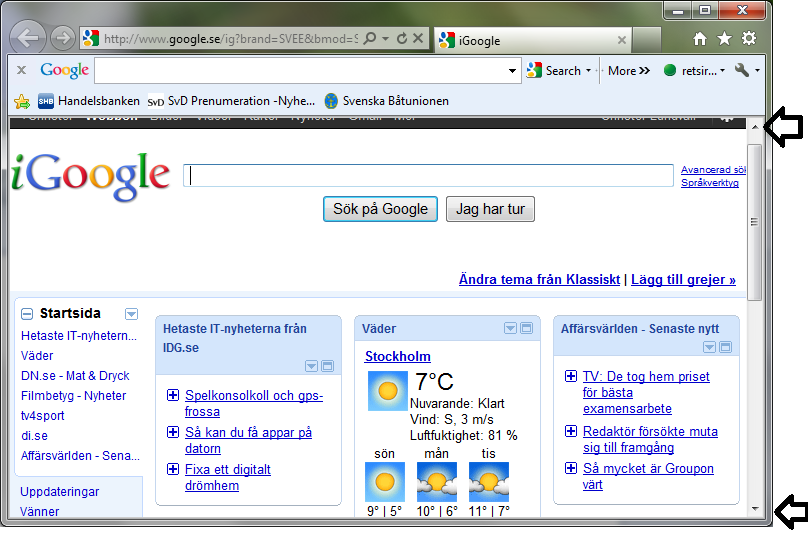Click the vertical scrollbar thumb
Image resolution: width=808 pixels, height=542 pixels.
pyautogui.click(x=754, y=222)
